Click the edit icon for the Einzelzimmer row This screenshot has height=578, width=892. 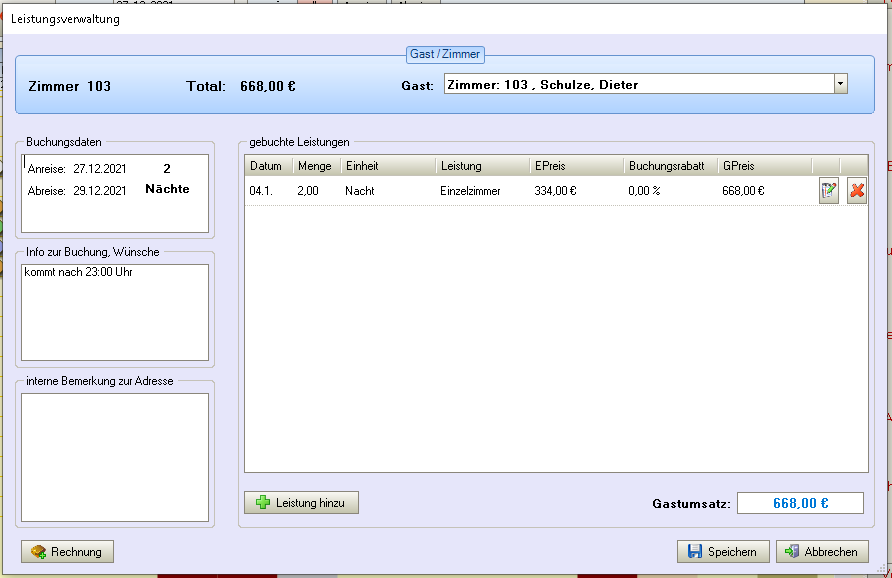829,191
